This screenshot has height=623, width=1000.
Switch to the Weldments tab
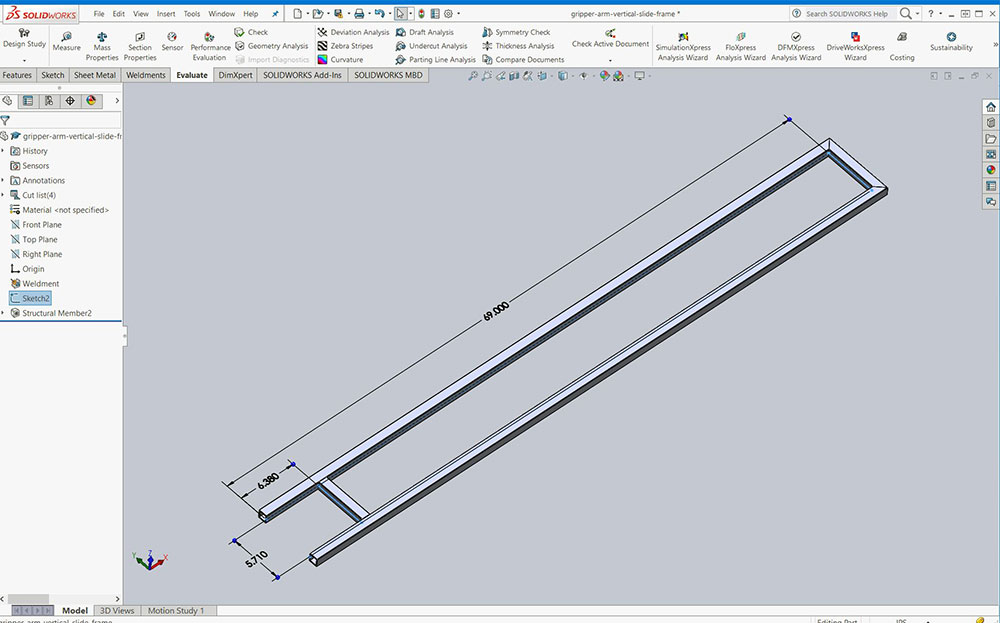pos(146,75)
